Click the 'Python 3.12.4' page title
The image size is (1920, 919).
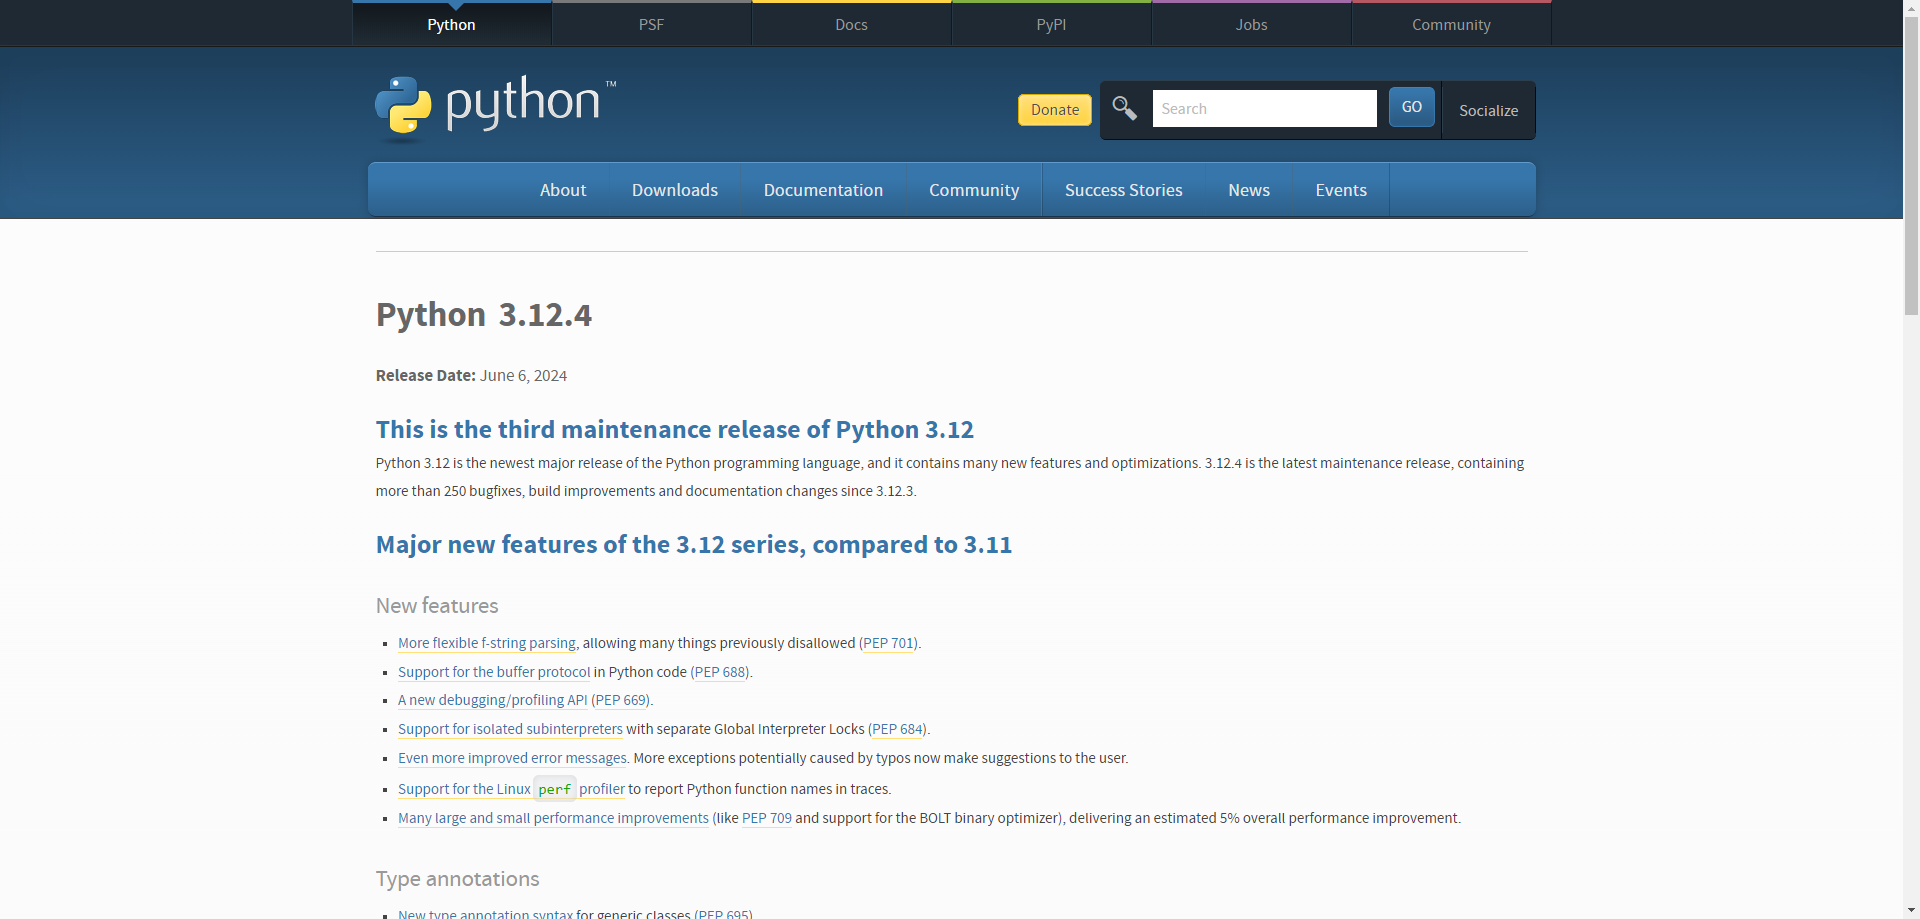(x=484, y=315)
